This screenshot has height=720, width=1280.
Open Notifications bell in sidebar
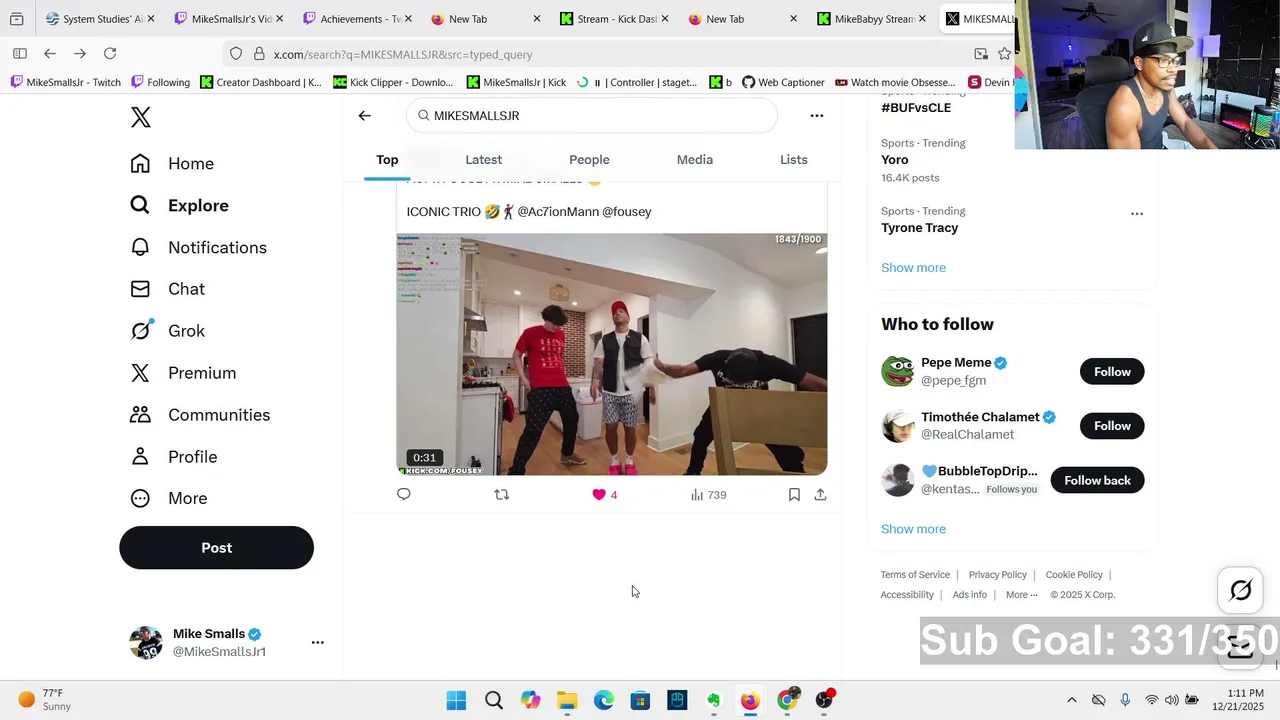pyautogui.click(x=198, y=248)
